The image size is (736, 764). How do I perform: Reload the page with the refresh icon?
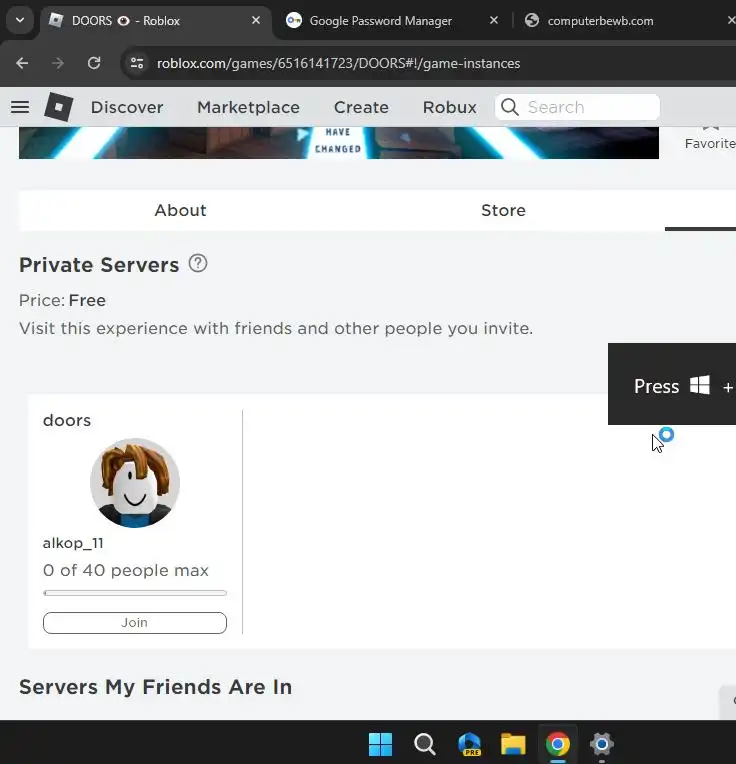(94, 63)
